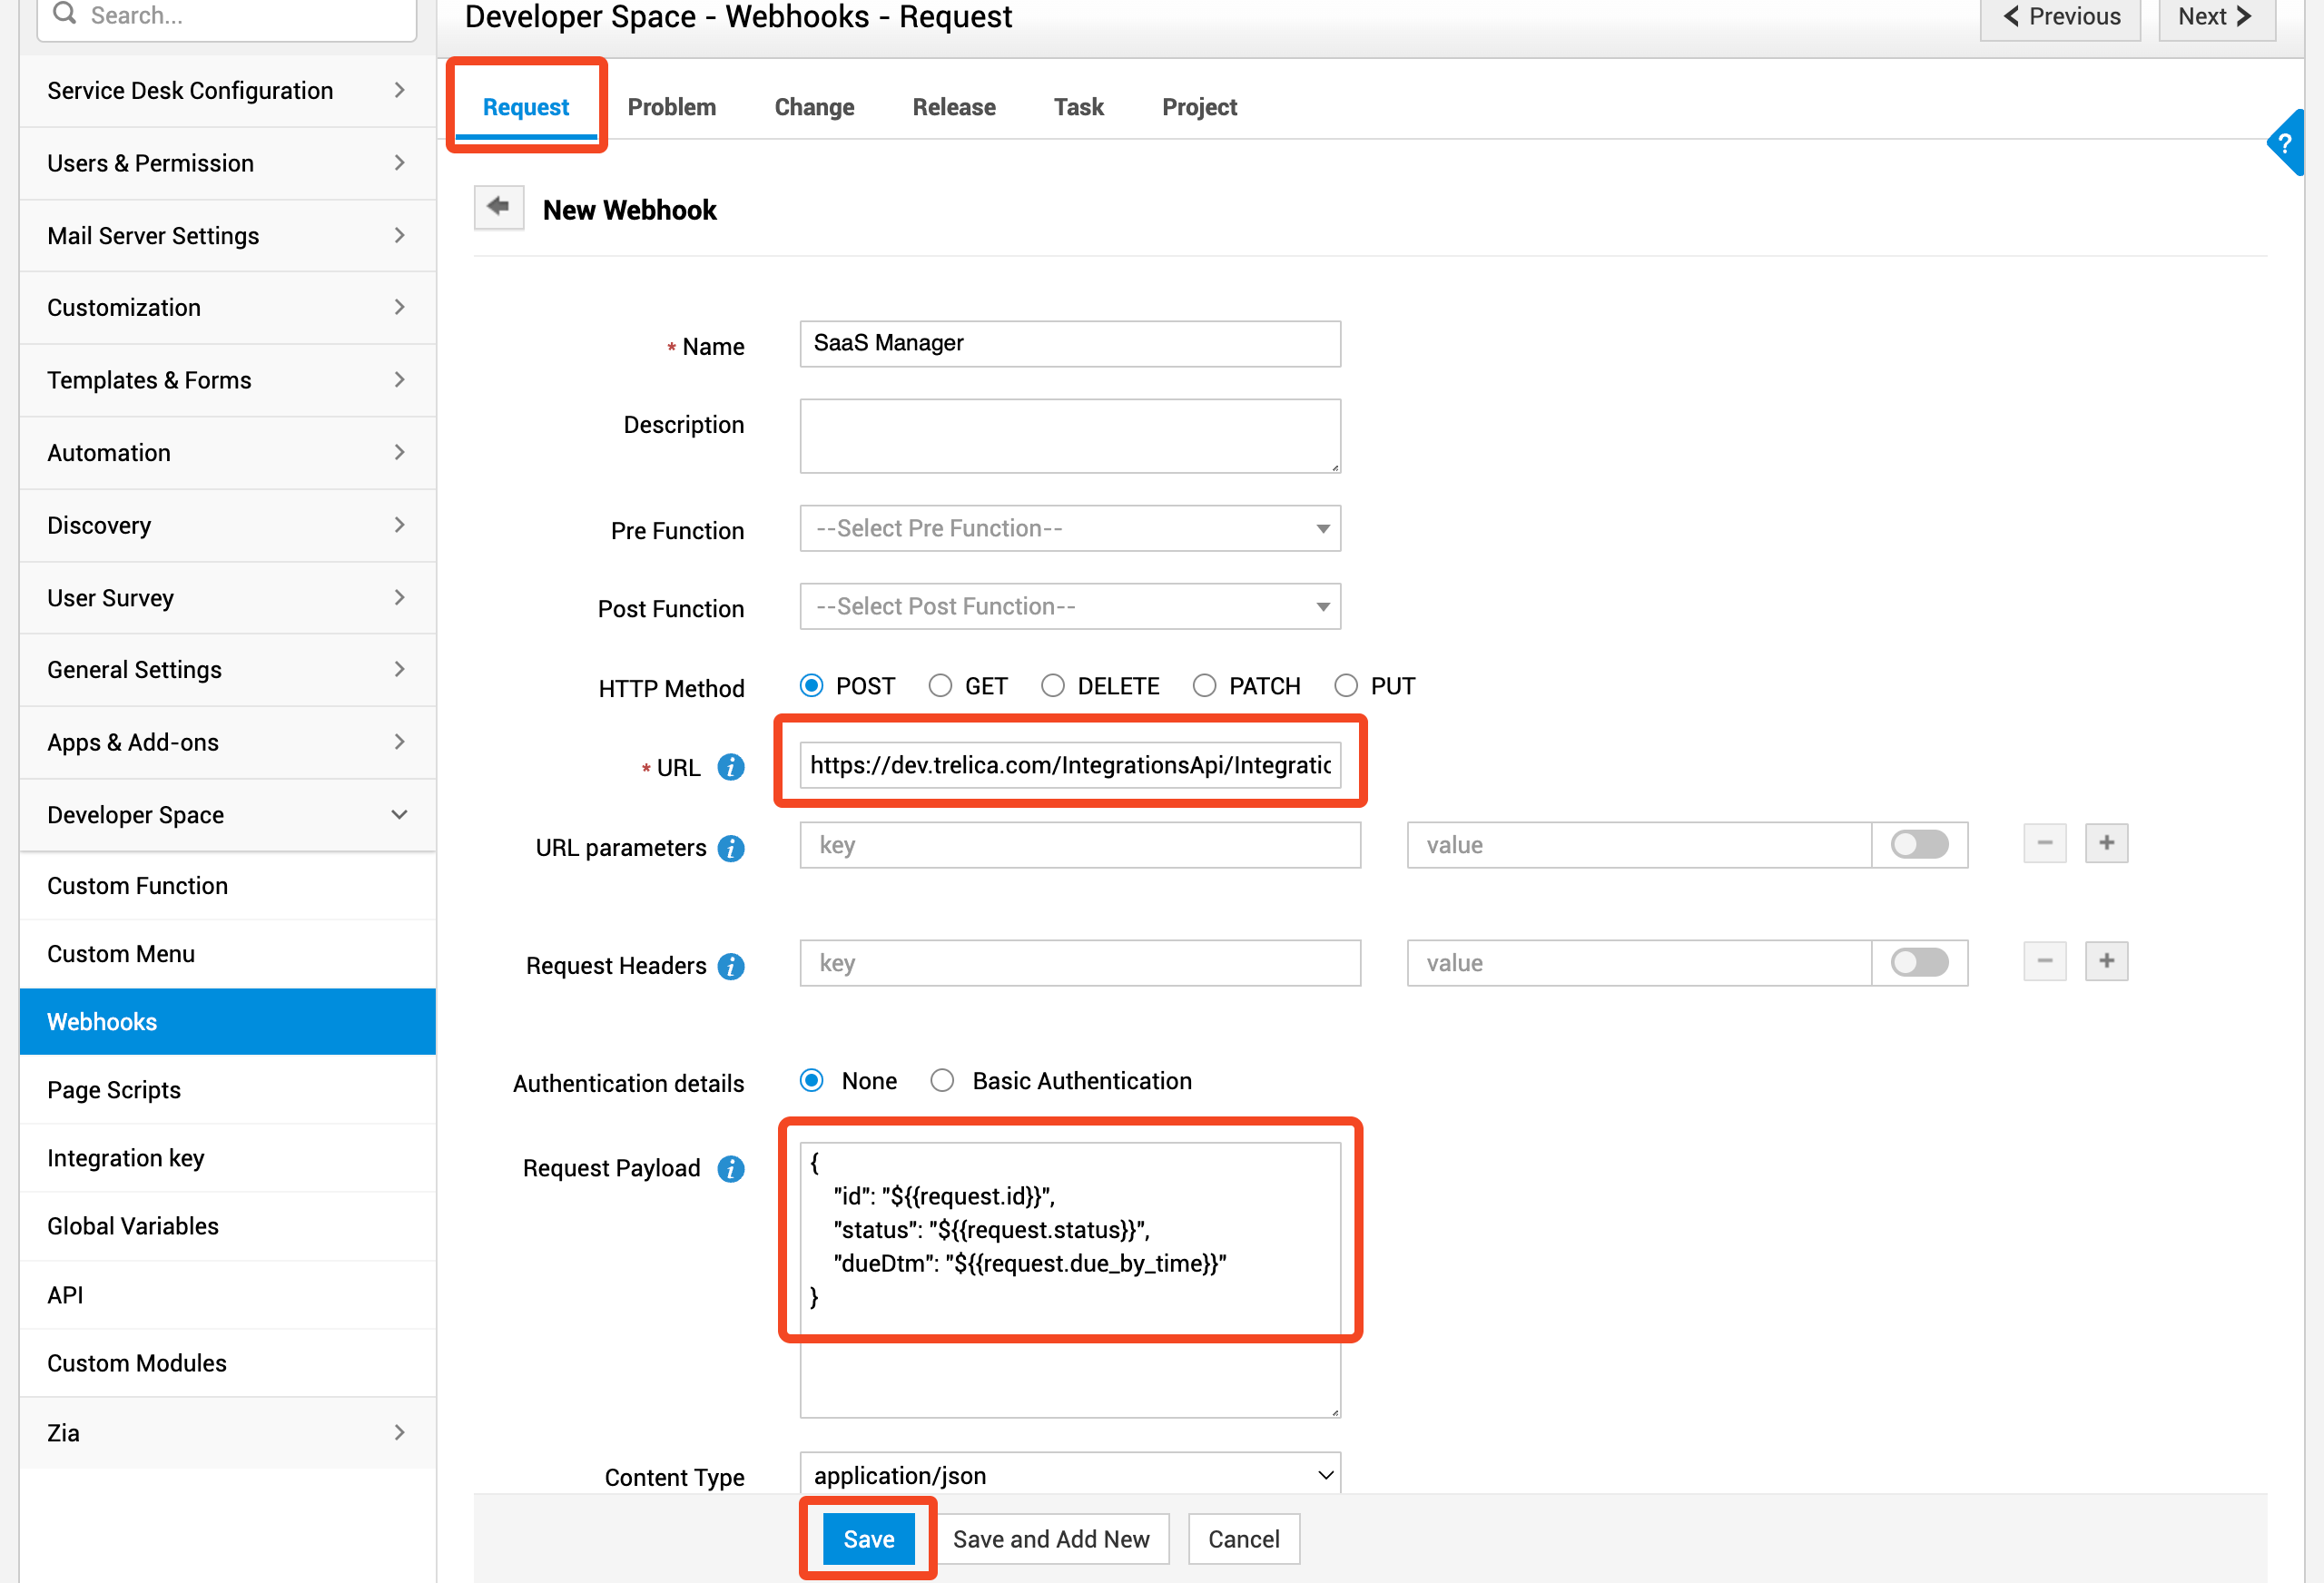2324x1583 pixels.
Task: Toggle the Request Headers value switch
Action: (1919, 963)
